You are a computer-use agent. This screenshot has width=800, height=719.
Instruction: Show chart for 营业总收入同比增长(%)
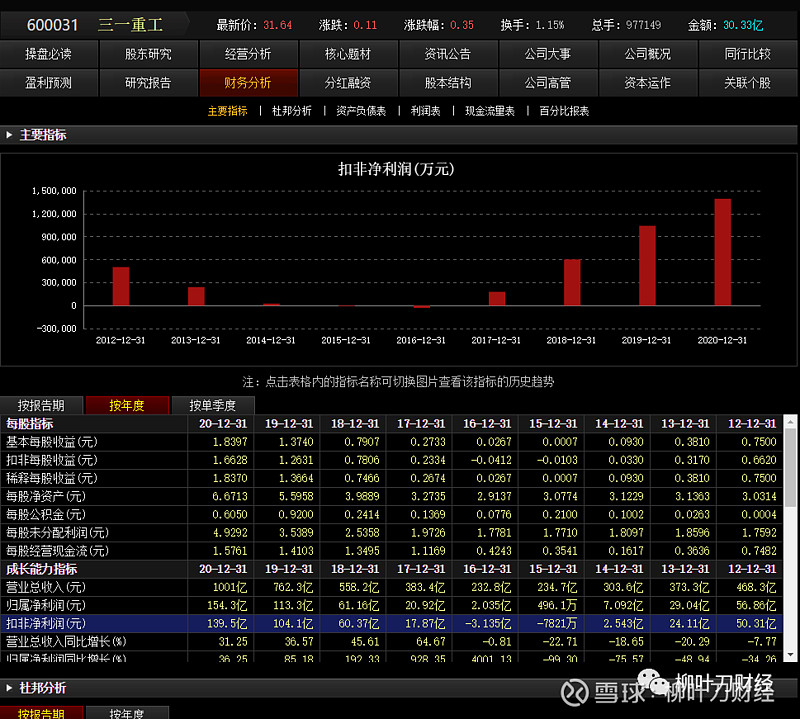click(66, 641)
